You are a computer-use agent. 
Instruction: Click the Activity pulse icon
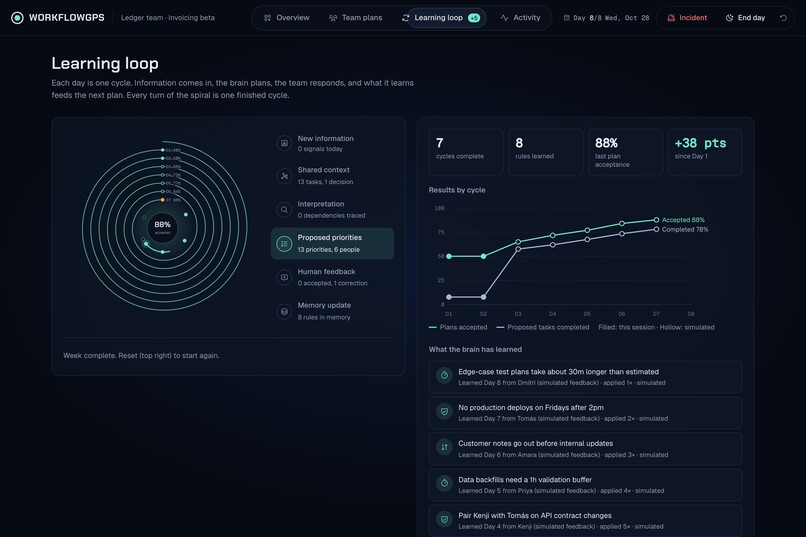(x=504, y=18)
